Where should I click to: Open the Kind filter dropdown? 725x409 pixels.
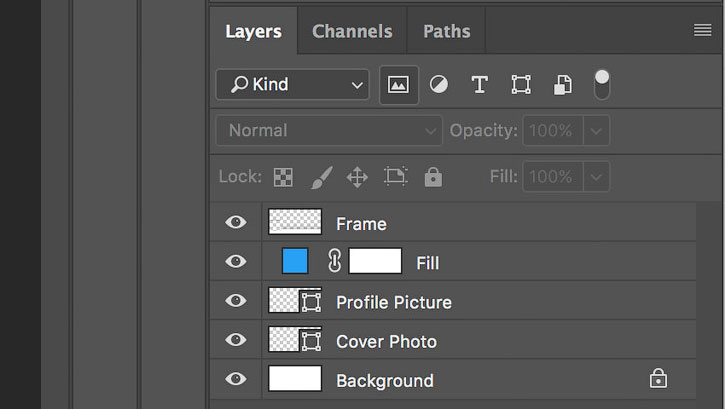click(293, 85)
